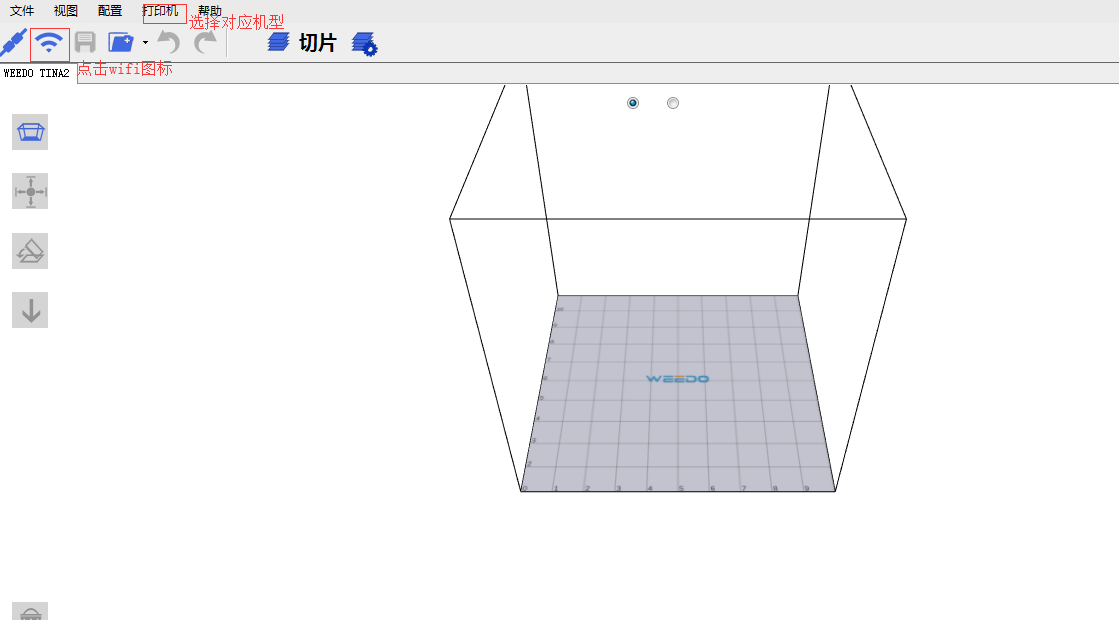This screenshot has height=620, width=1119.
Task: Select the checked left radio button
Action: (x=633, y=103)
